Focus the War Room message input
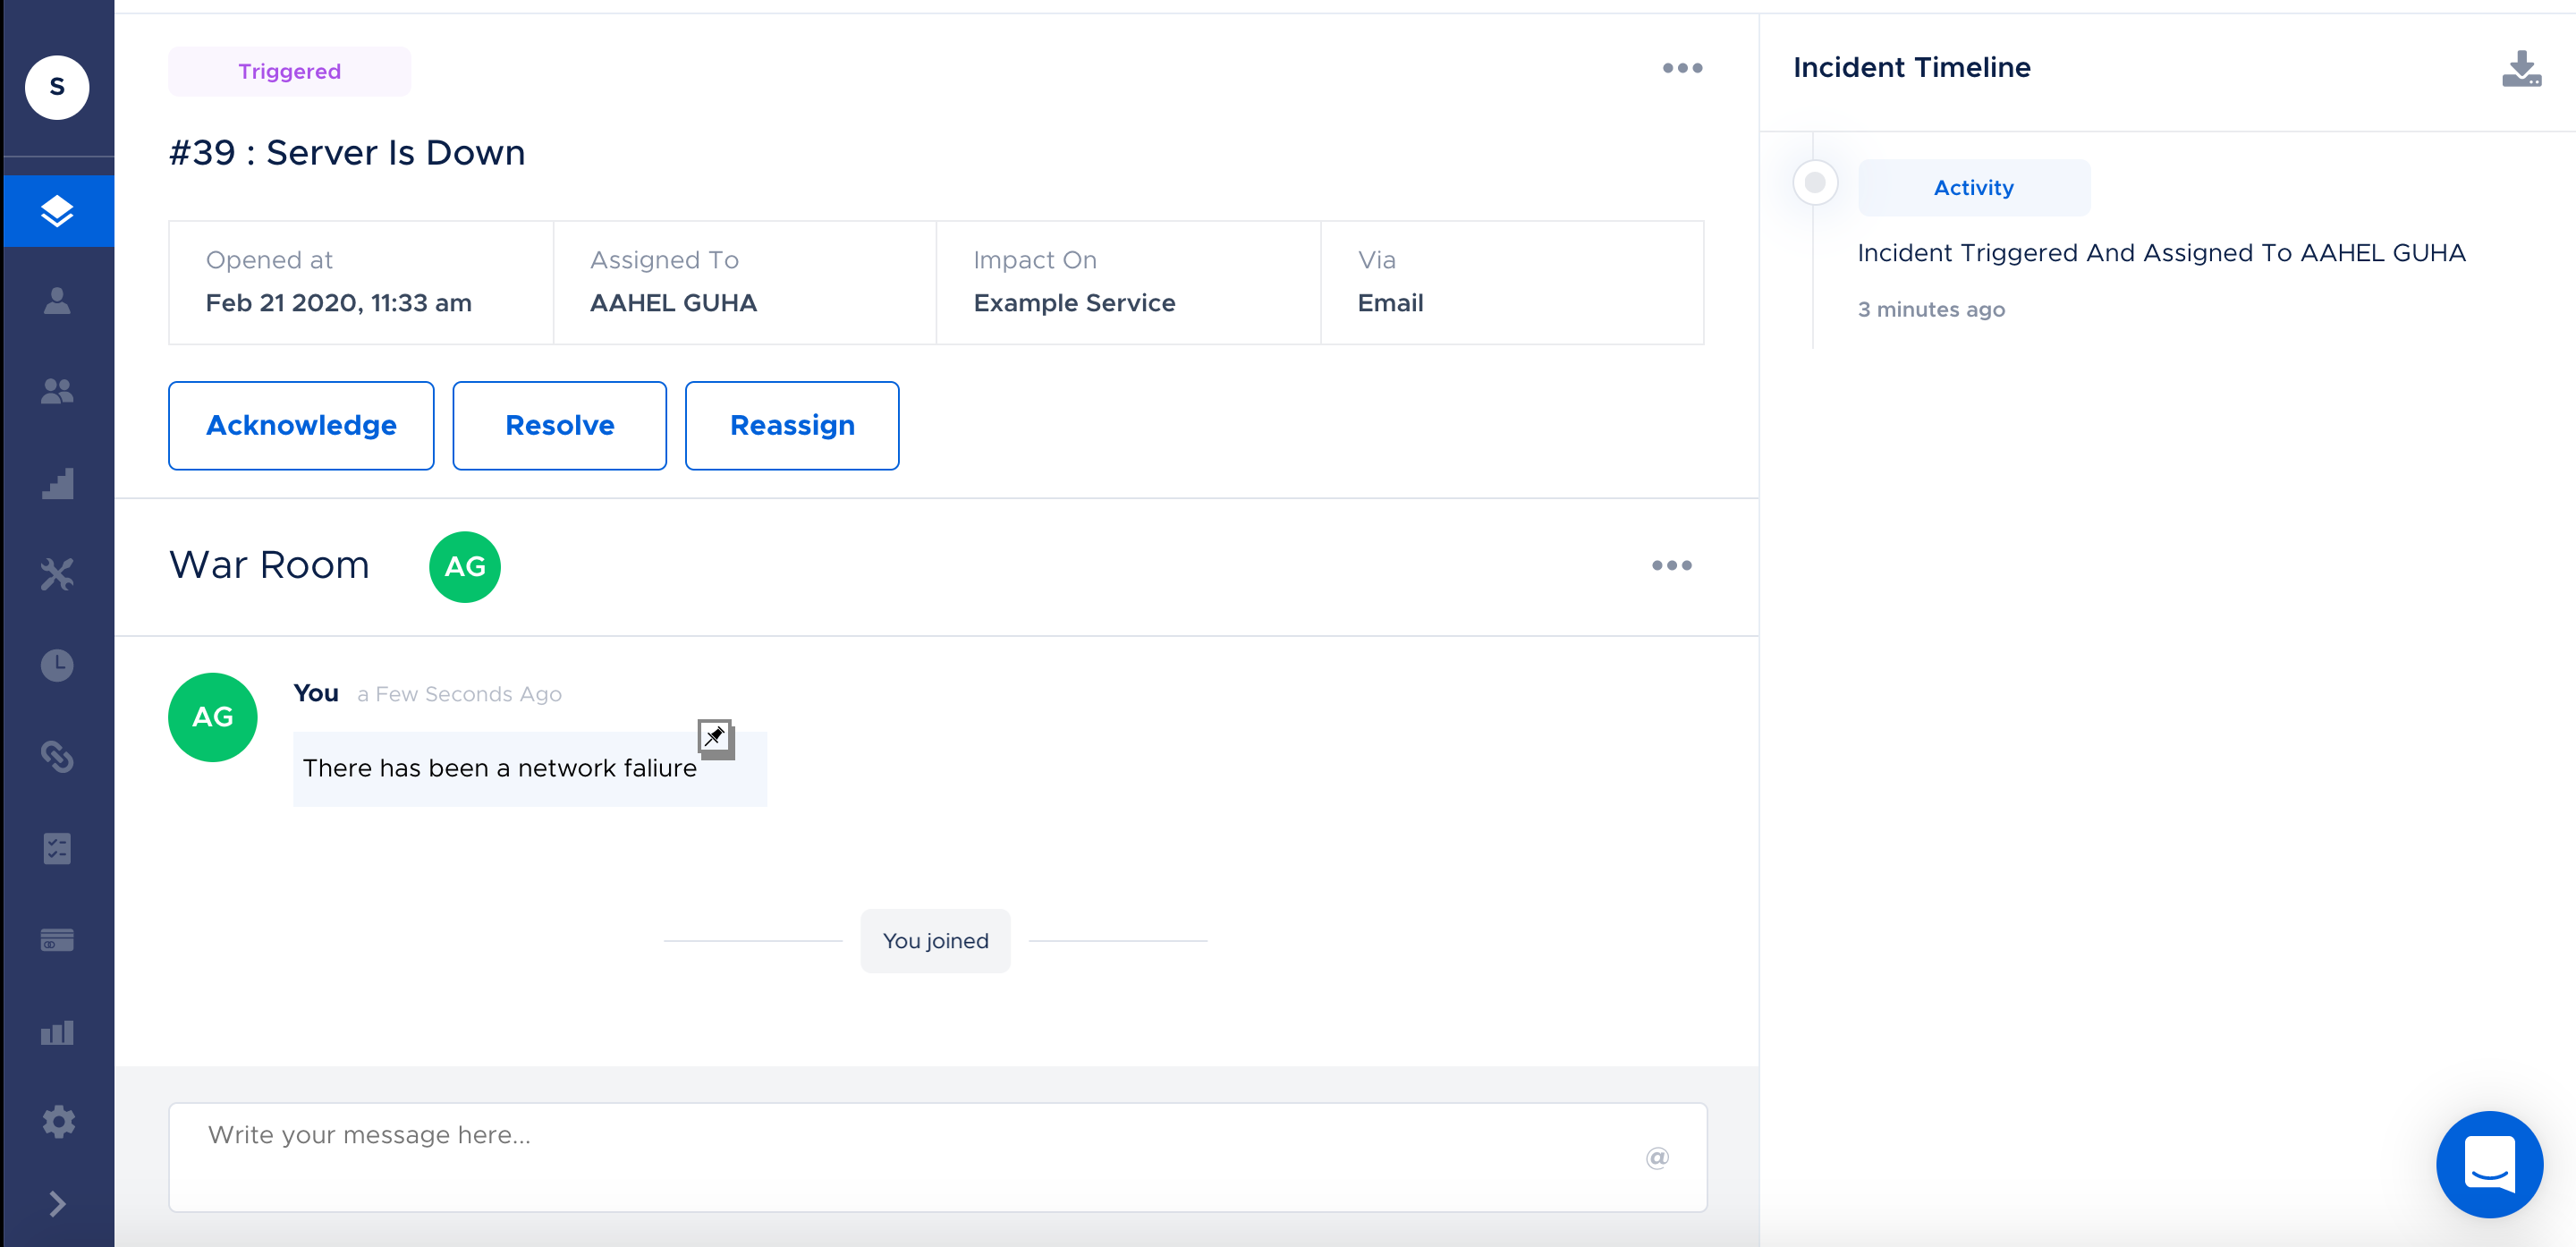Viewport: 2576px width, 1247px height. pos(900,1156)
